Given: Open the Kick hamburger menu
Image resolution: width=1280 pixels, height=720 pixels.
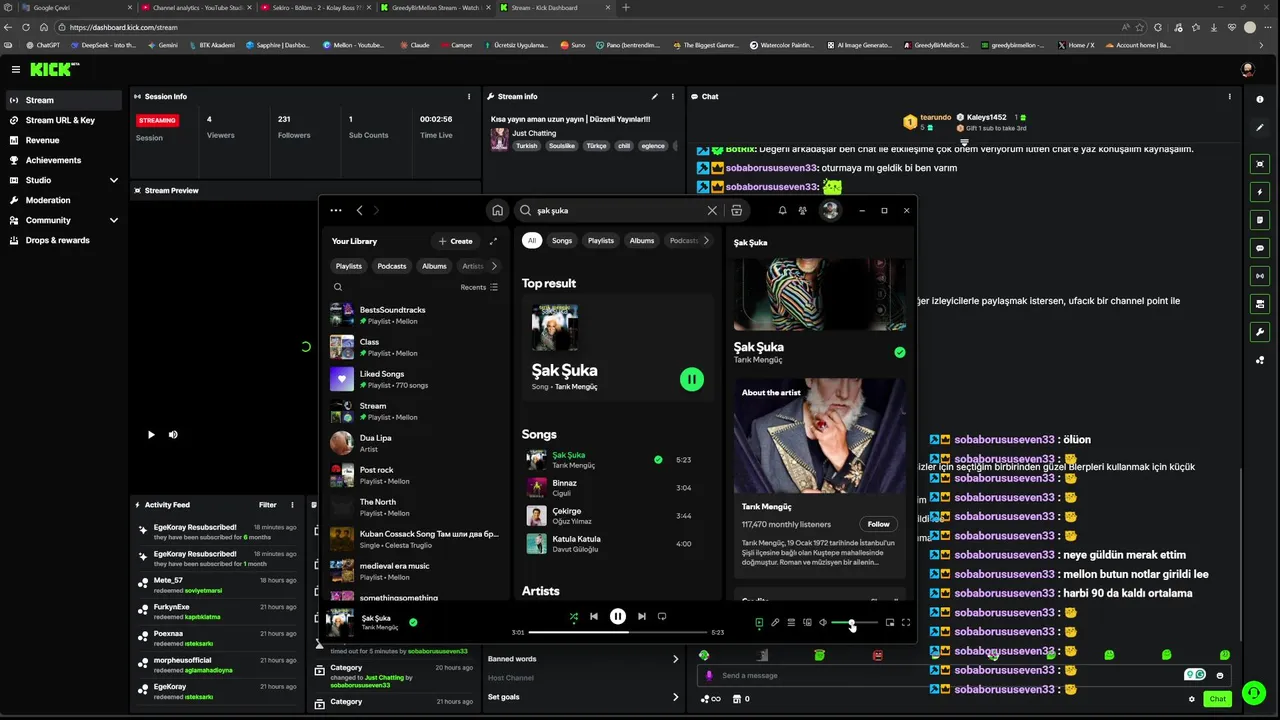Looking at the screenshot, I should [16, 69].
